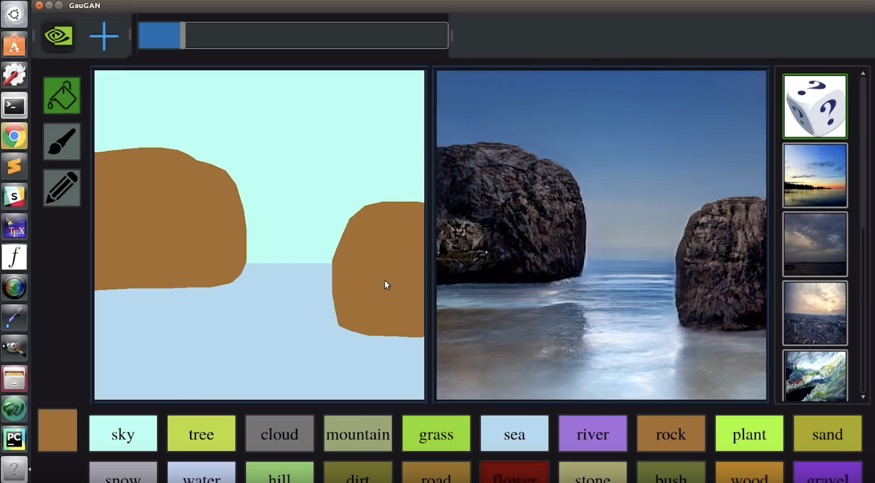Viewport: 875px width, 483px height.
Task: Click the style list scrollbar down arrow
Action: click(x=863, y=397)
